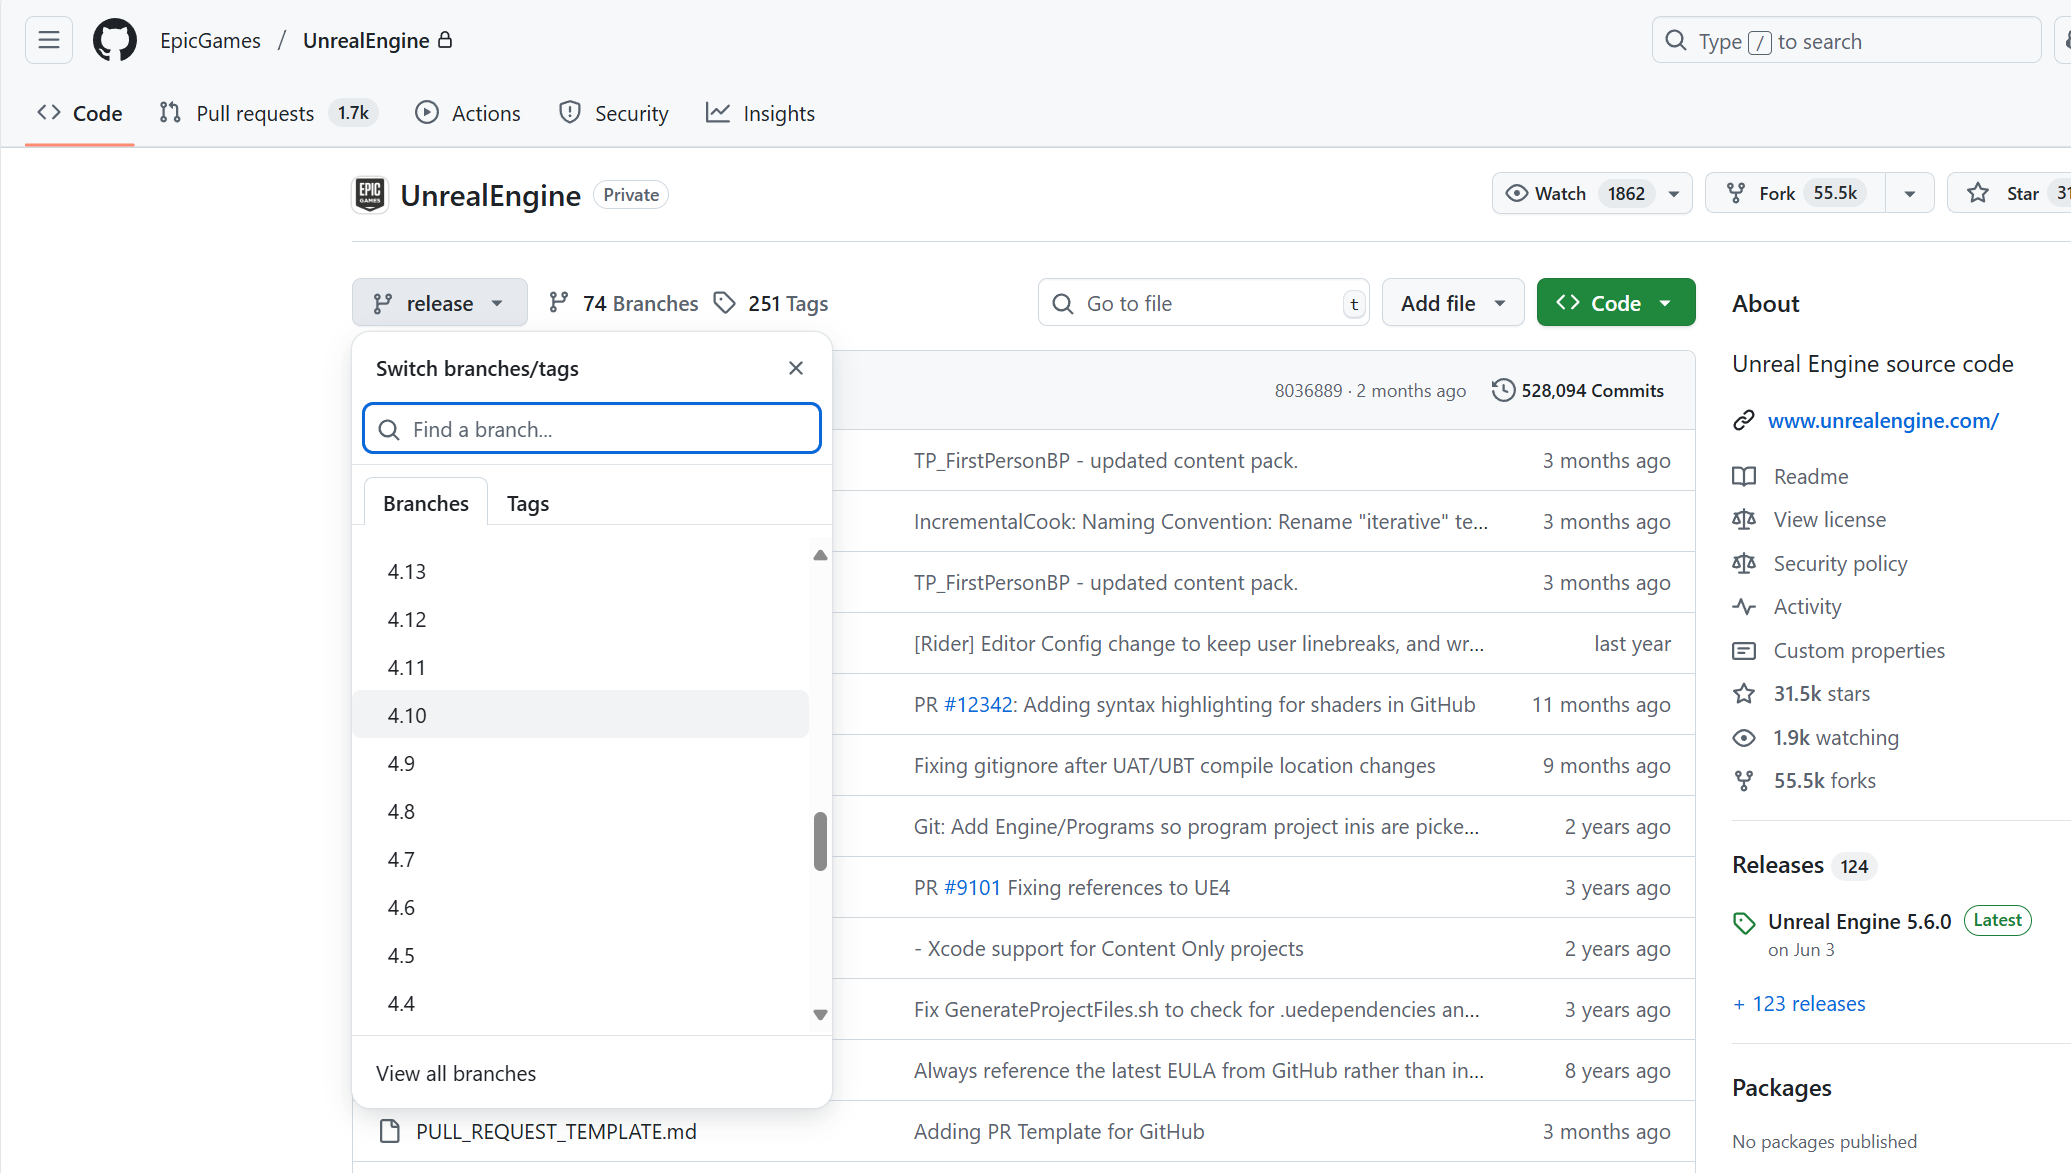This screenshot has height=1173, width=2071.
Task: Focus the Find a branch field
Action: (x=592, y=429)
